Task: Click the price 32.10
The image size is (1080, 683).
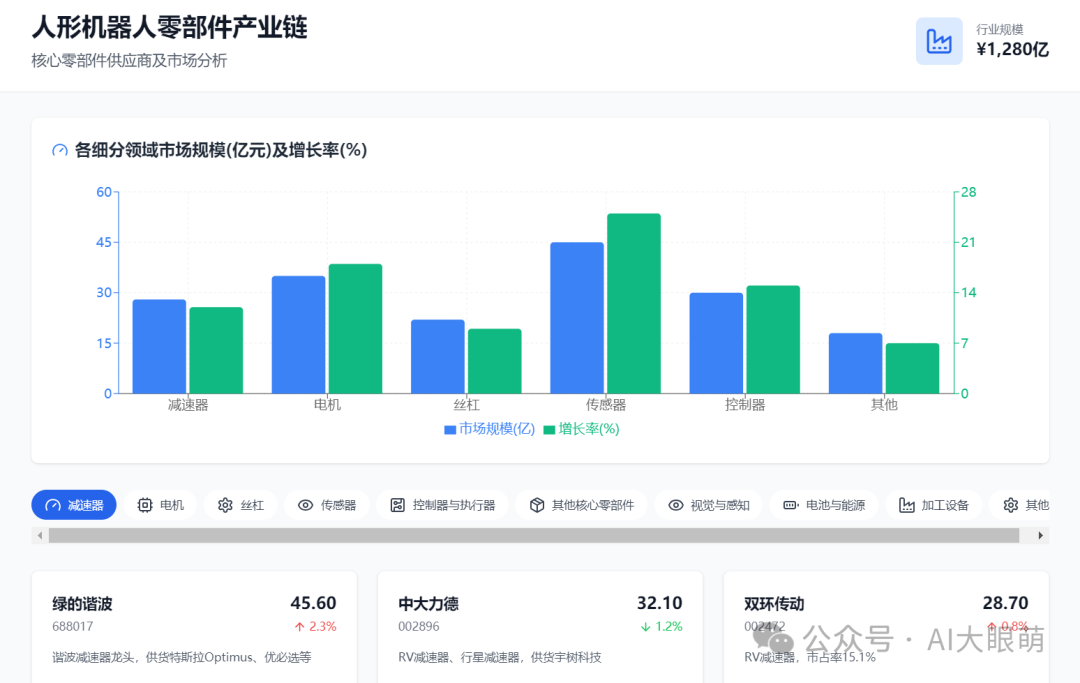Action: coord(659,603)
